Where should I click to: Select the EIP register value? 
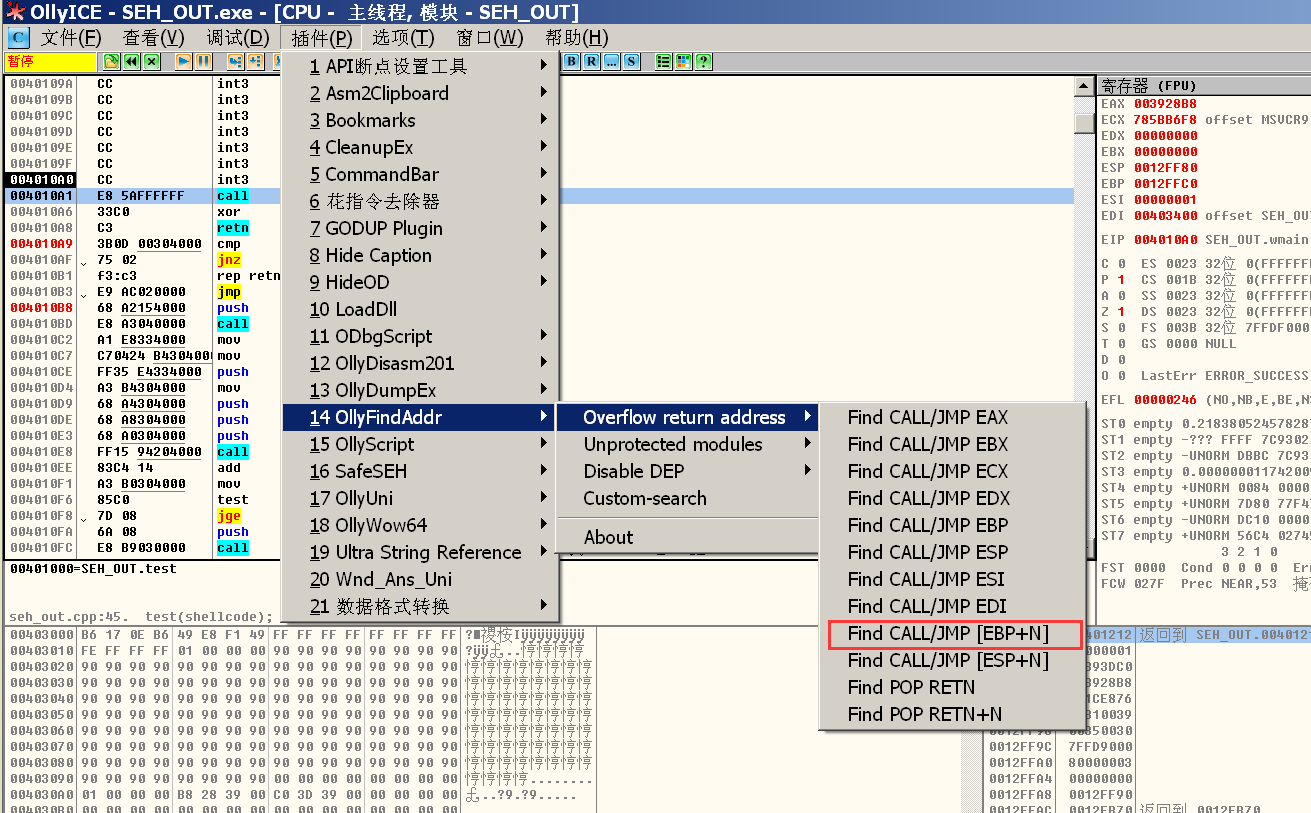1164,239
